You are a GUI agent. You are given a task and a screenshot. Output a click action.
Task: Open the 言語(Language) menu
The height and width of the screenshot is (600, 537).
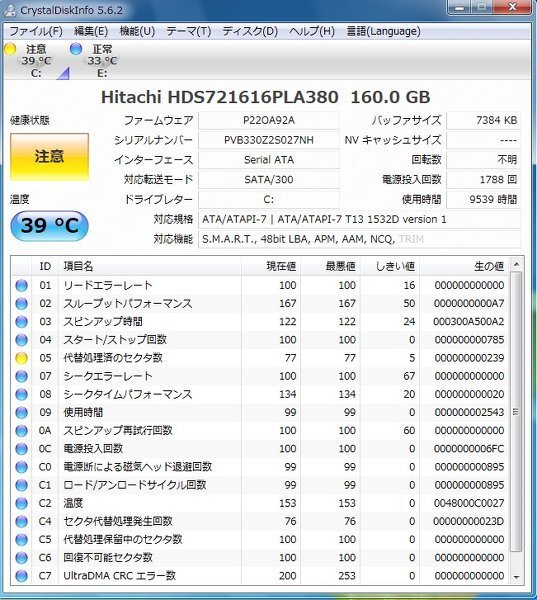[383, 31]
